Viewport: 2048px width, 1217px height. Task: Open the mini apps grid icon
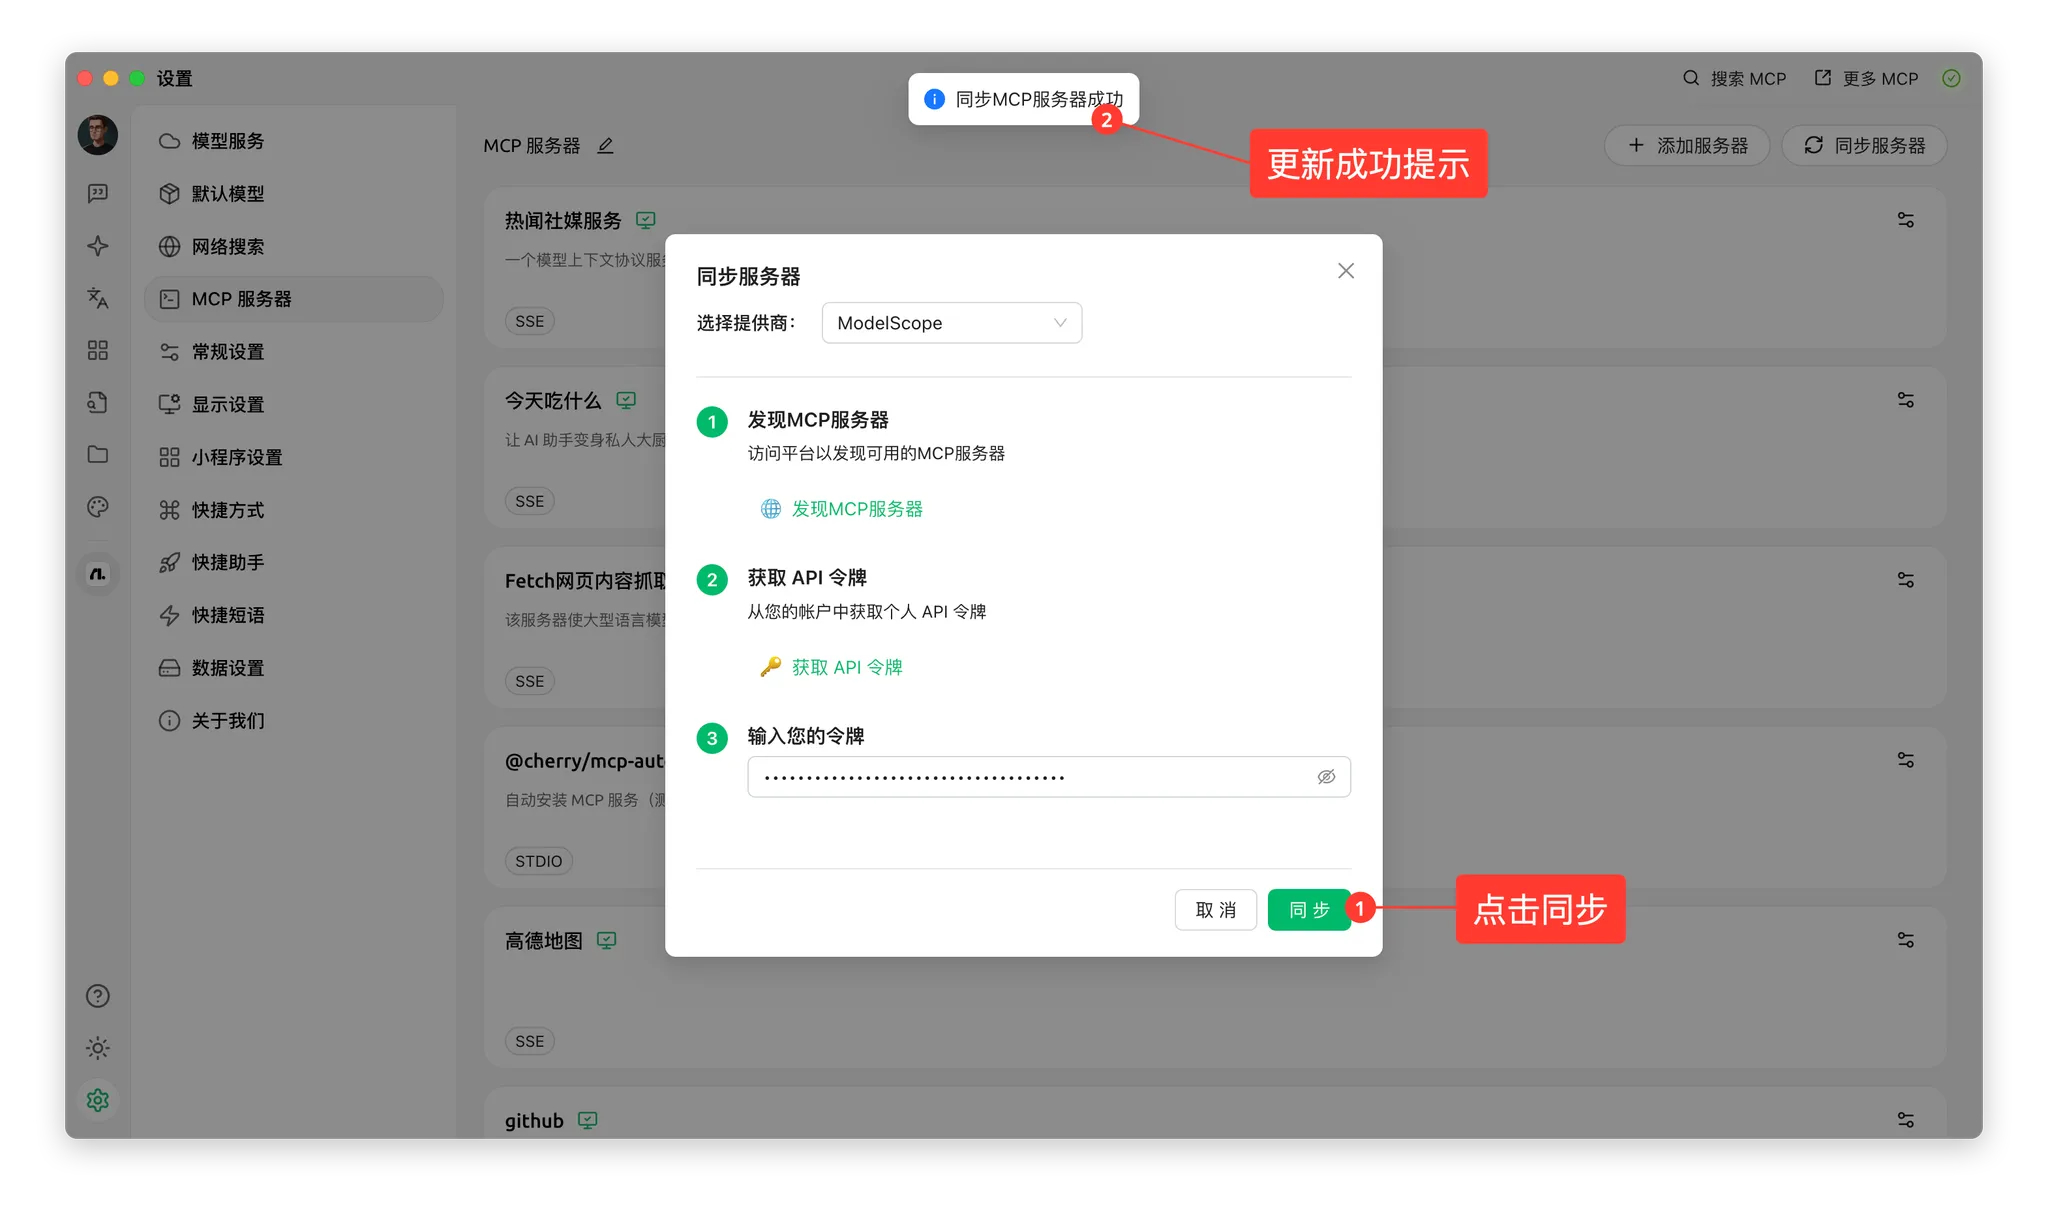click(x=97, y=350)
